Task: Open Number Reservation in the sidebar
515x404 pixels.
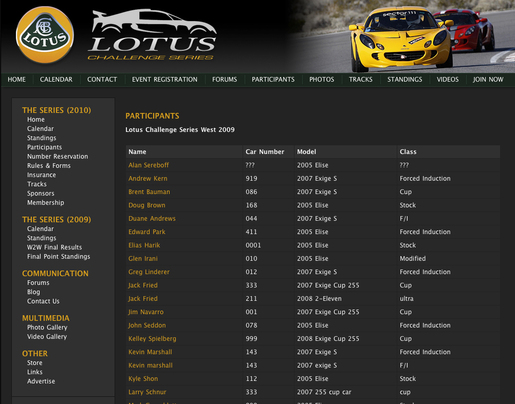Action: click(58, 156)
